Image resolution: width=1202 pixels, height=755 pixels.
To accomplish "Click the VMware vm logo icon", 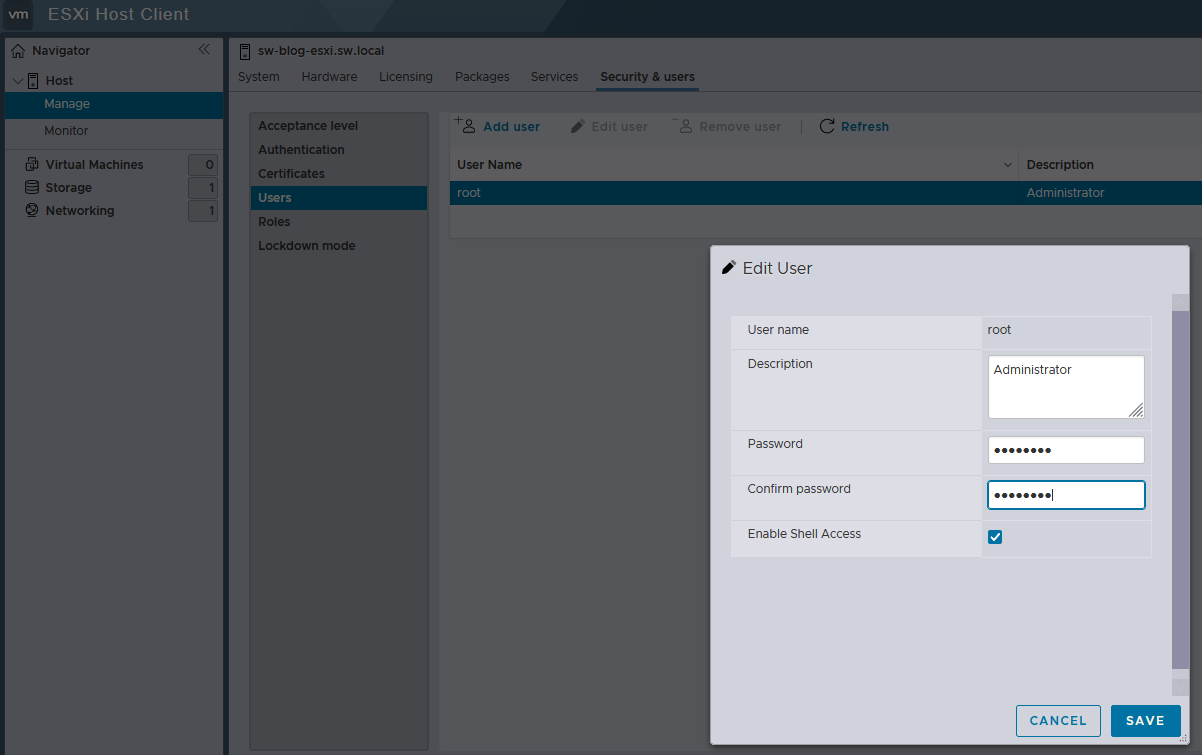I will coord(18,15).
